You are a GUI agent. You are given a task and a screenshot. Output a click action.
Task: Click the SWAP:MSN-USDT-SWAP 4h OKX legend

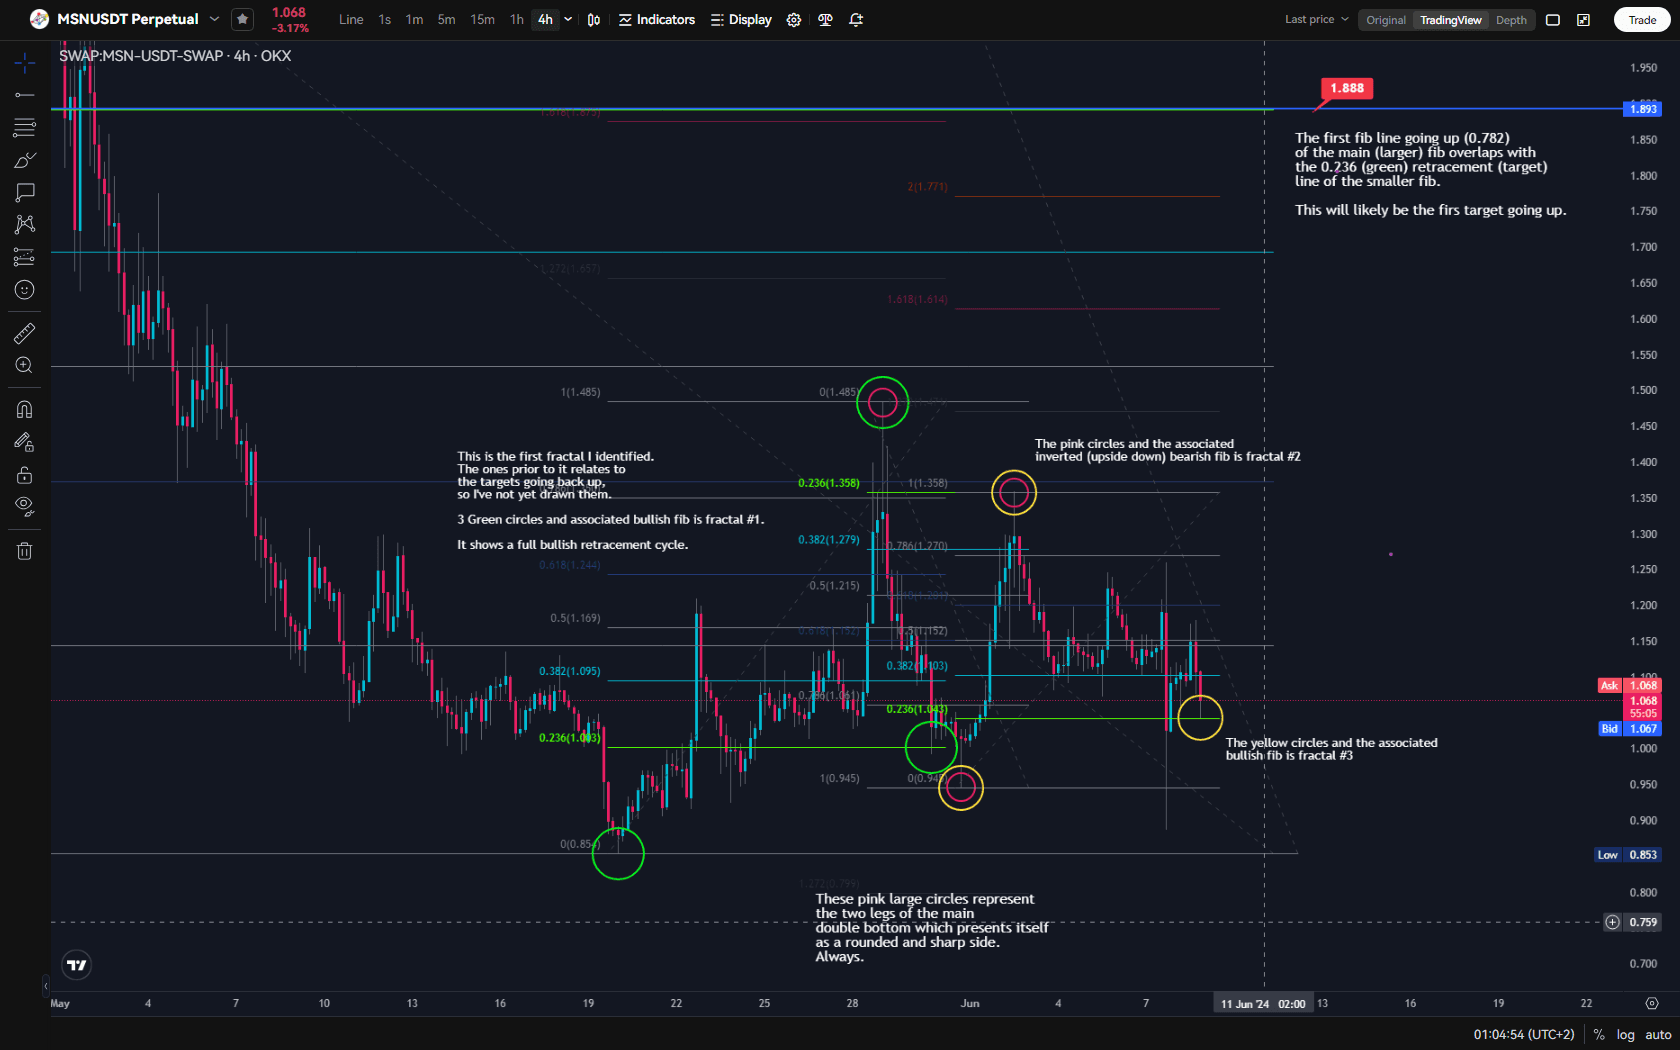[175, 56]
